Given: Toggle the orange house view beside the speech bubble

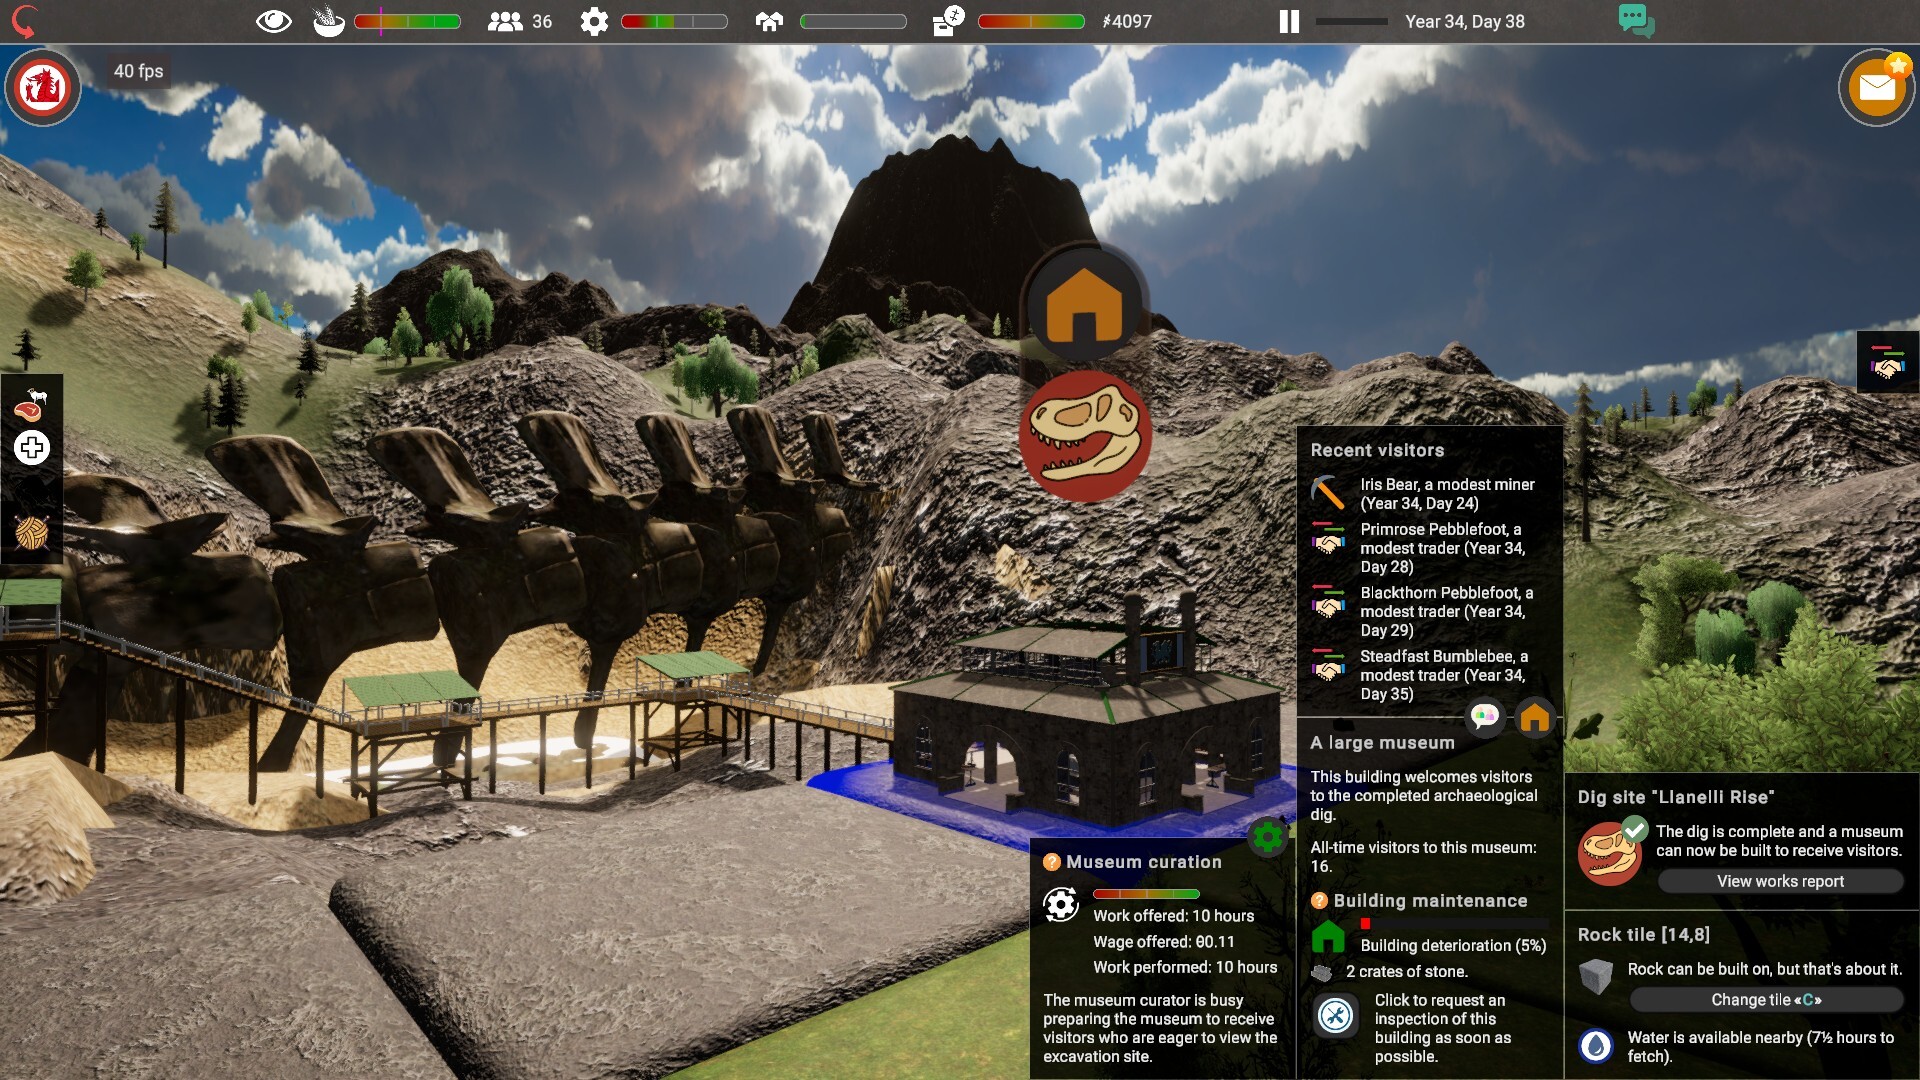Looking at the screenshot, I should click(x=1536, y=717).
